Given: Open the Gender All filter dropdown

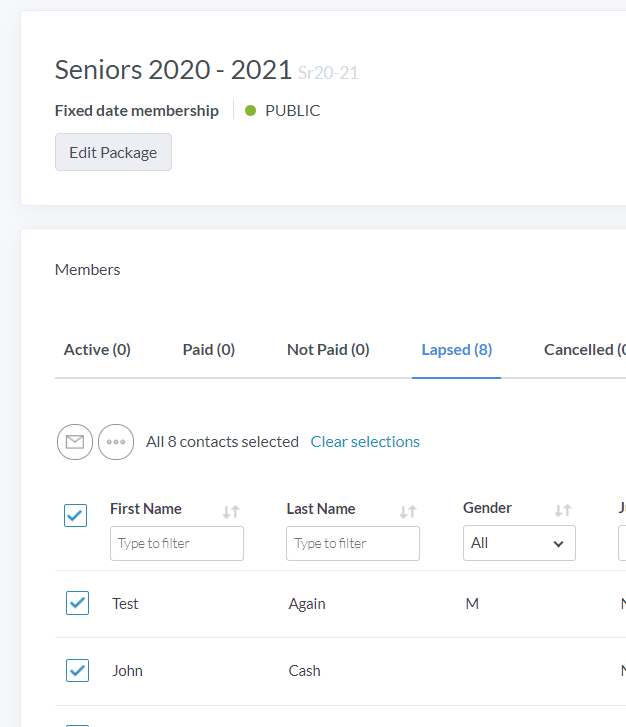Looking at the screenshot, I should point(519,543).
